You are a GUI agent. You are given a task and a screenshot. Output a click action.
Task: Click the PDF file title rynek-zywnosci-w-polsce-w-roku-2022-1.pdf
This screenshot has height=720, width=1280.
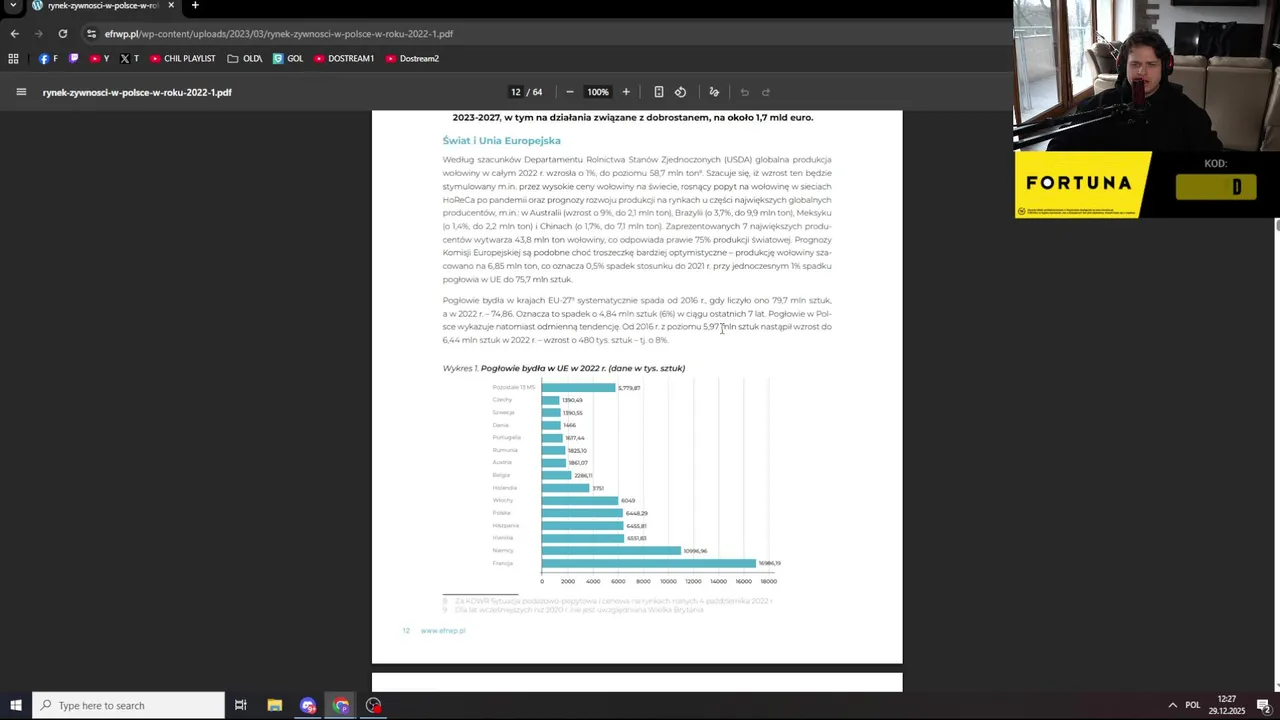click(137, 92)
